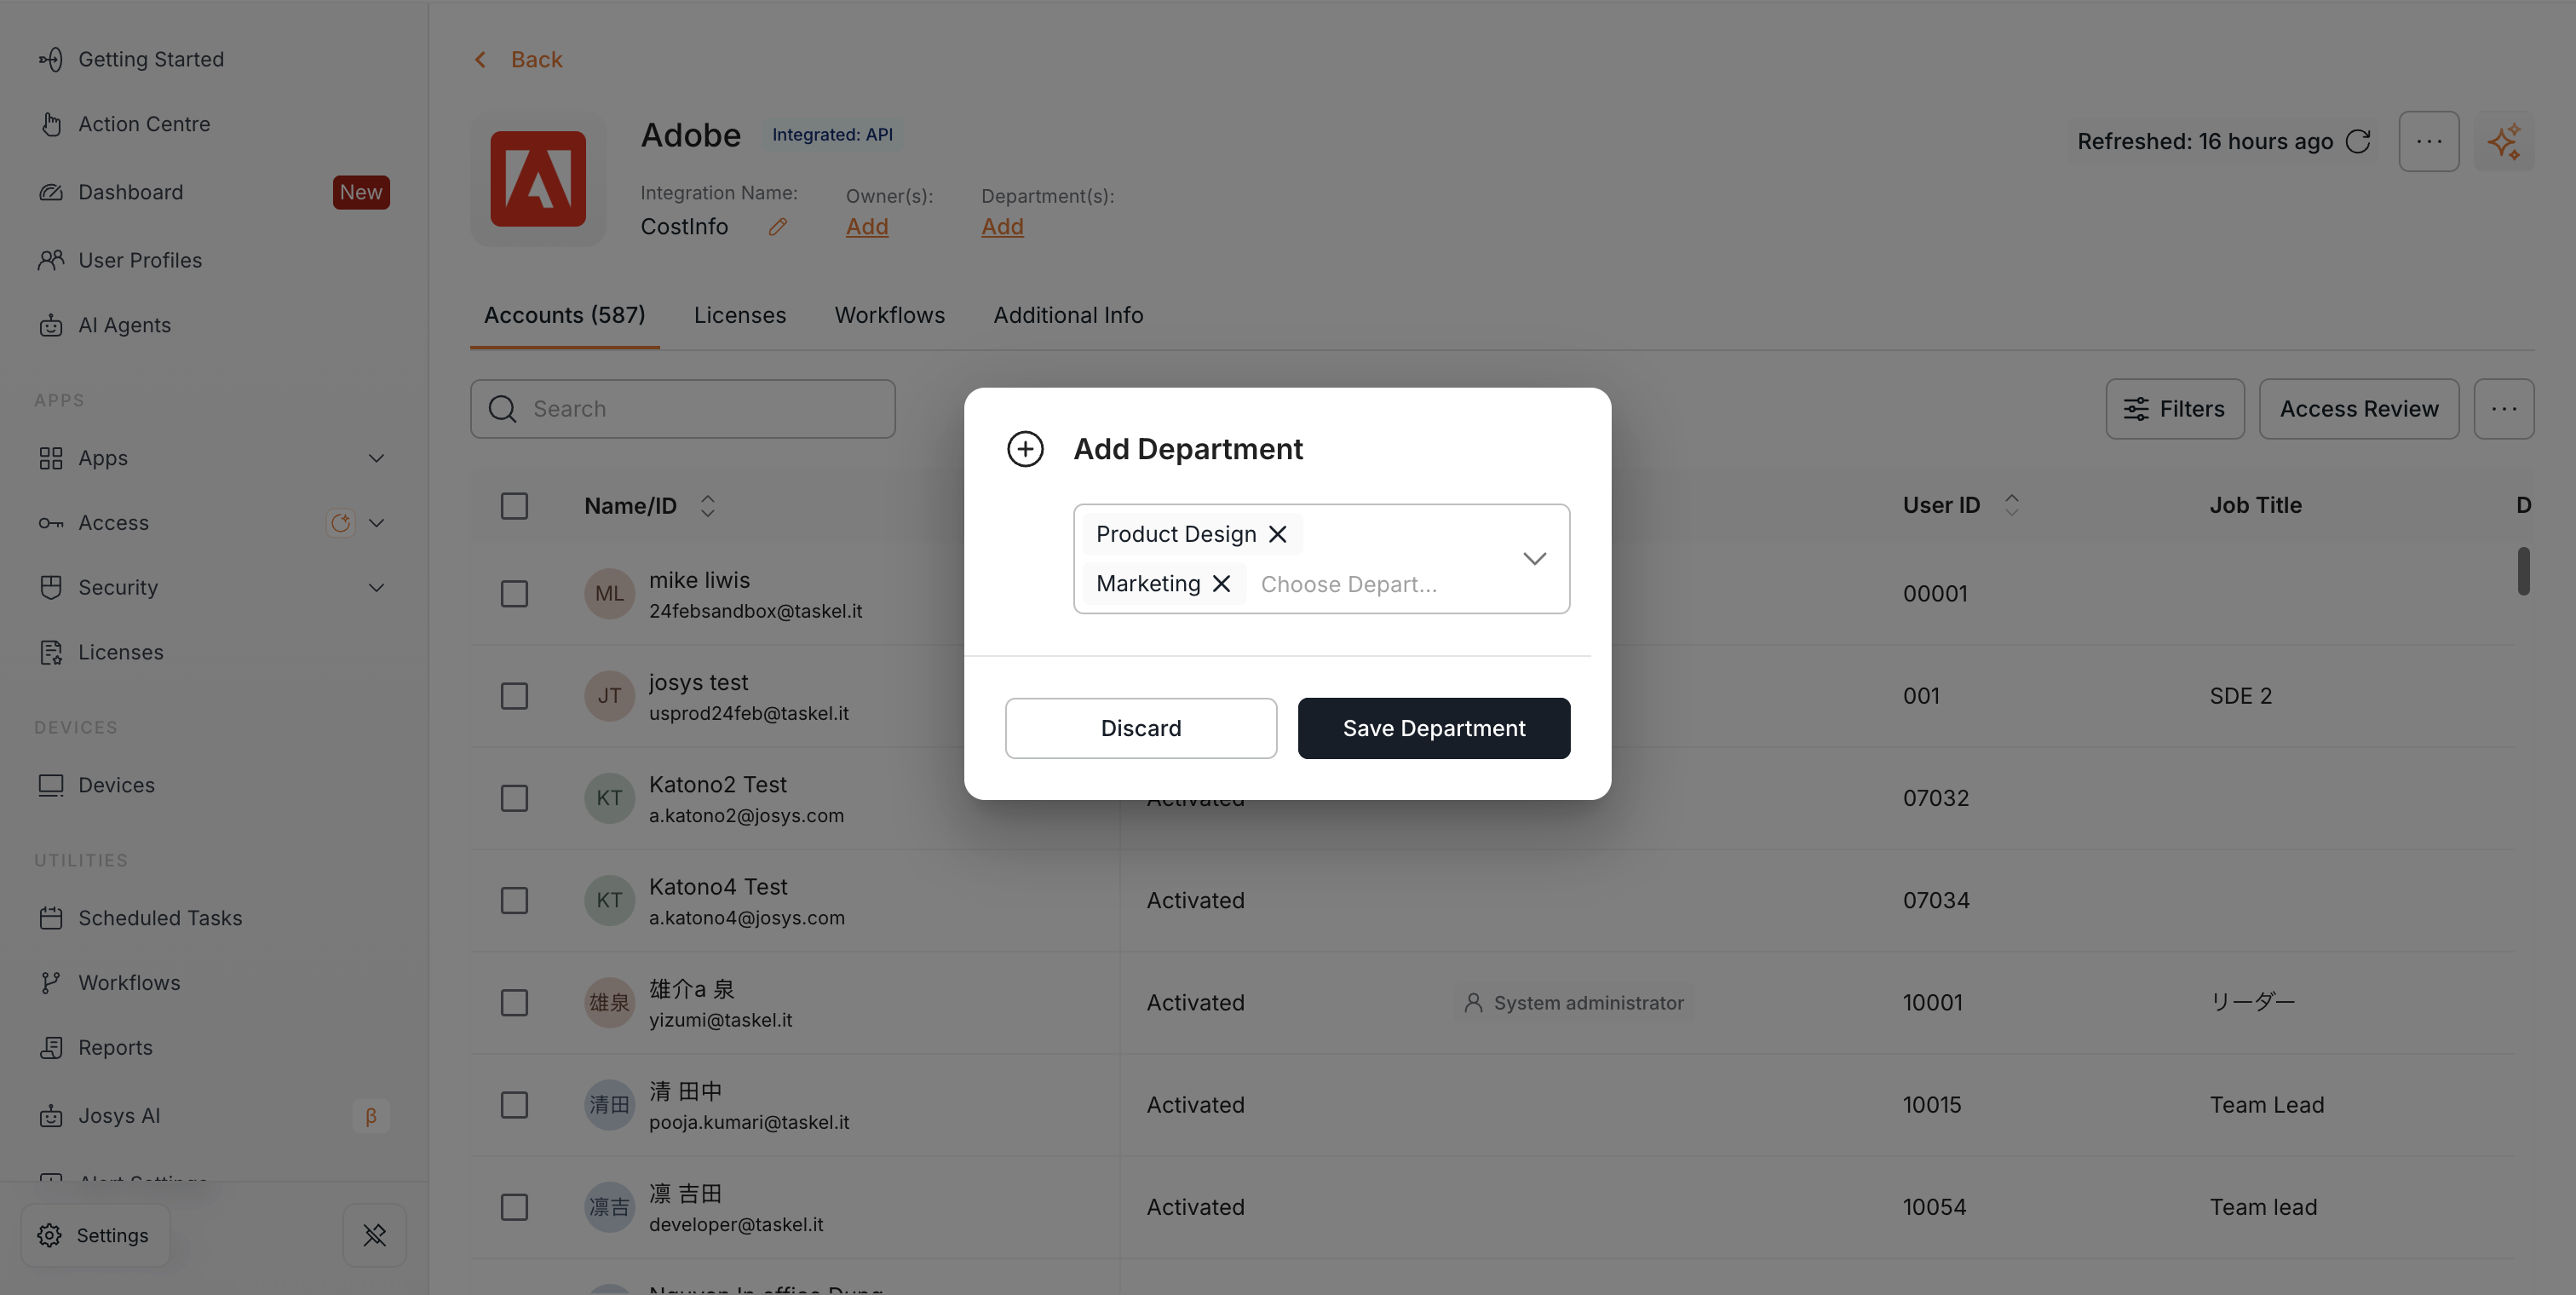Click the User Profiles people icon
The image size is (2576, 1295).
coord(51,260)
